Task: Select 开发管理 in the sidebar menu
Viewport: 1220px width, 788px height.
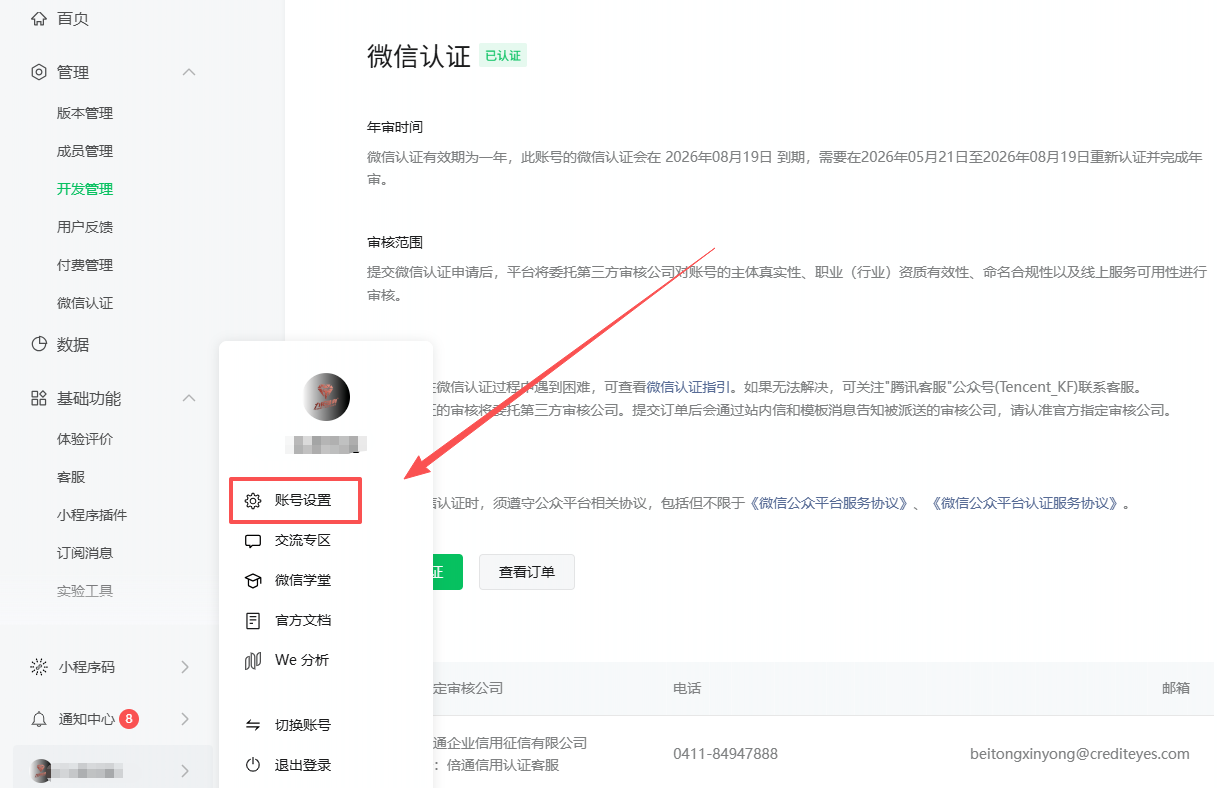Action: 84,188
